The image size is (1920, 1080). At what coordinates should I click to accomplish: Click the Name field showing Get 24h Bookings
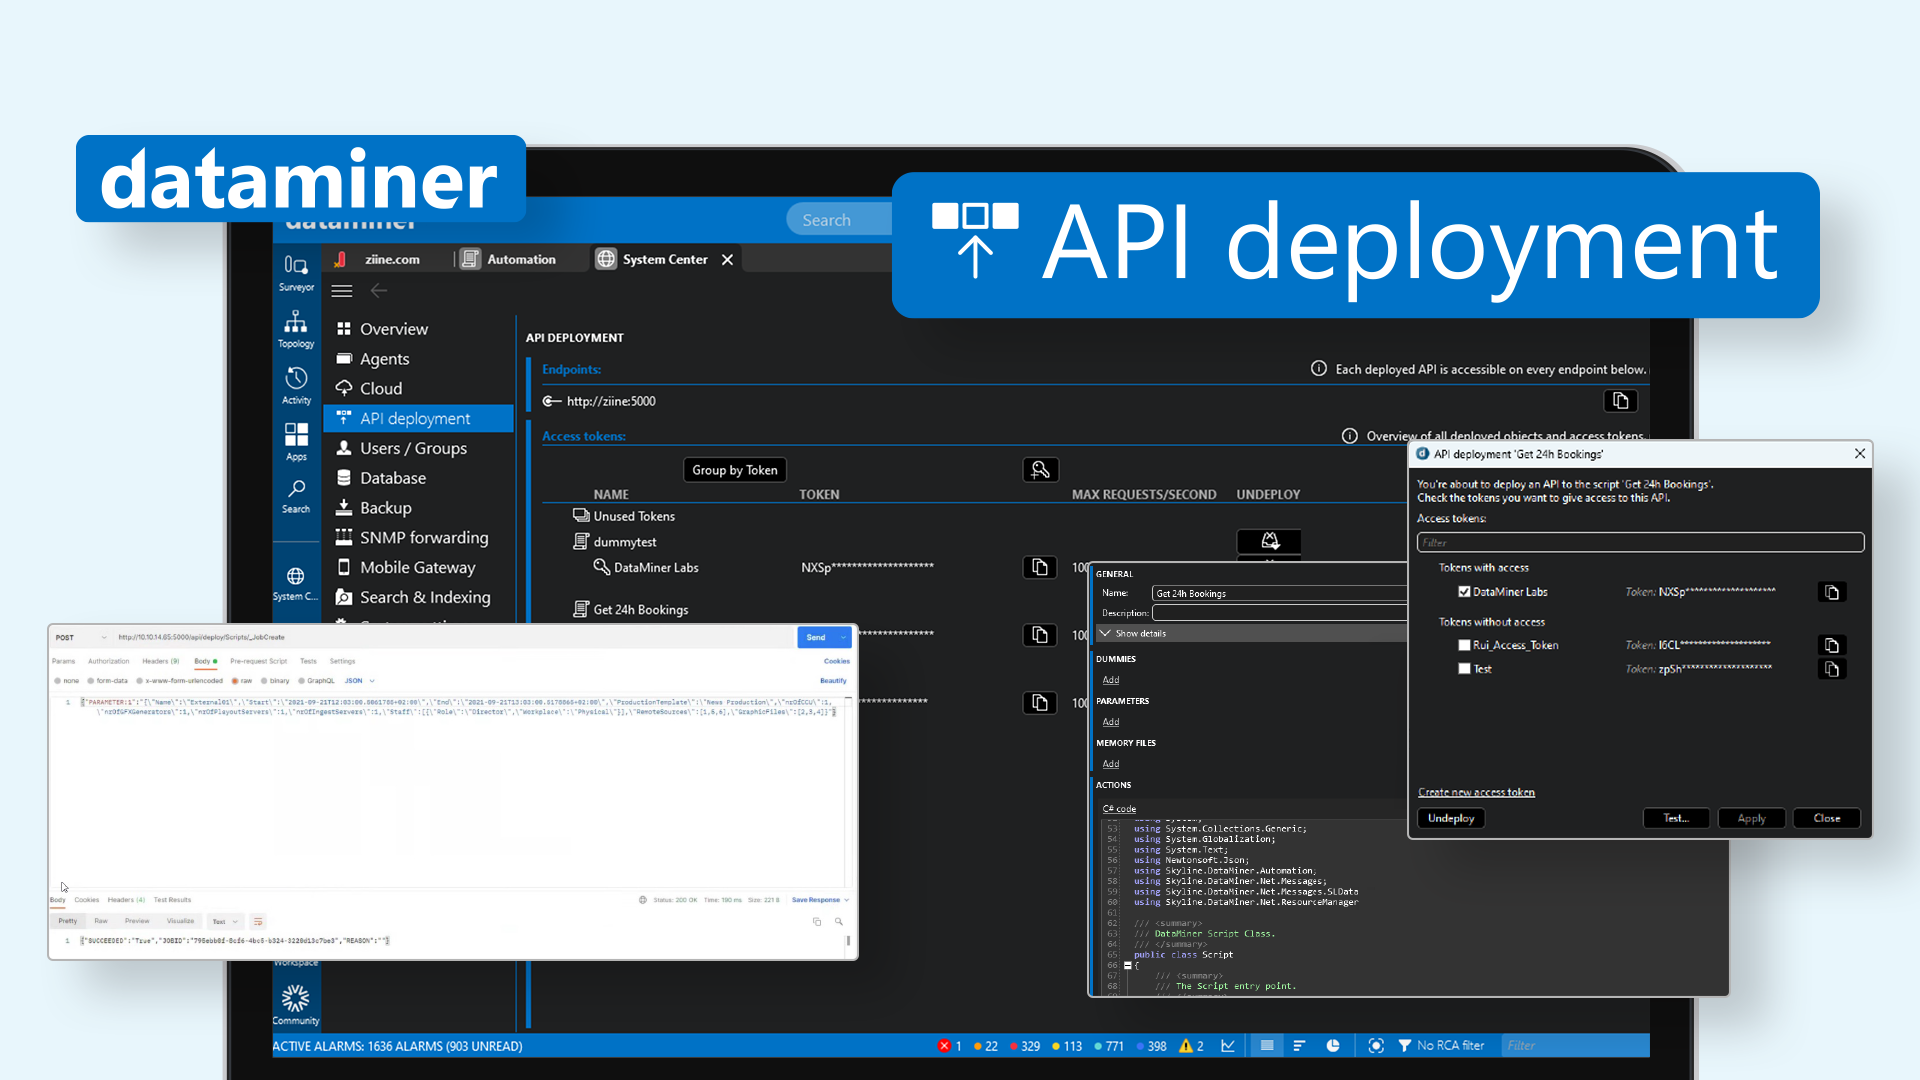[1279, 593]
